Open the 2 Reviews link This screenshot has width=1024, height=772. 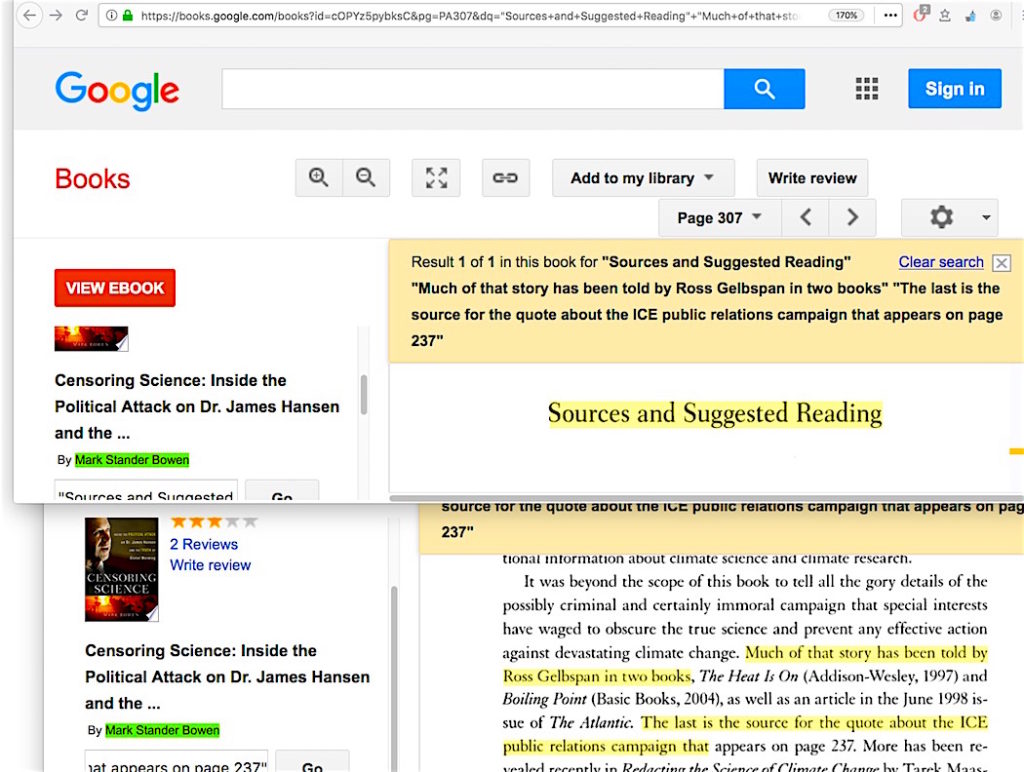click(x=203, y=544)
